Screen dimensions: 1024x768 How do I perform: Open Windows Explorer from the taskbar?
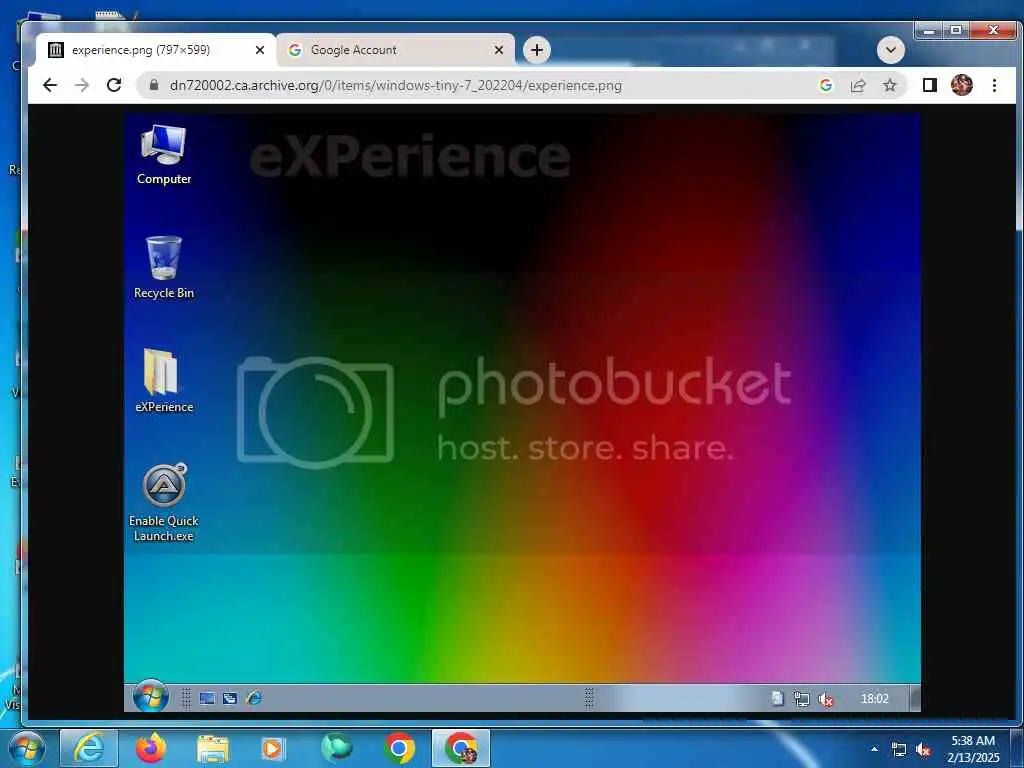point(213,748)
